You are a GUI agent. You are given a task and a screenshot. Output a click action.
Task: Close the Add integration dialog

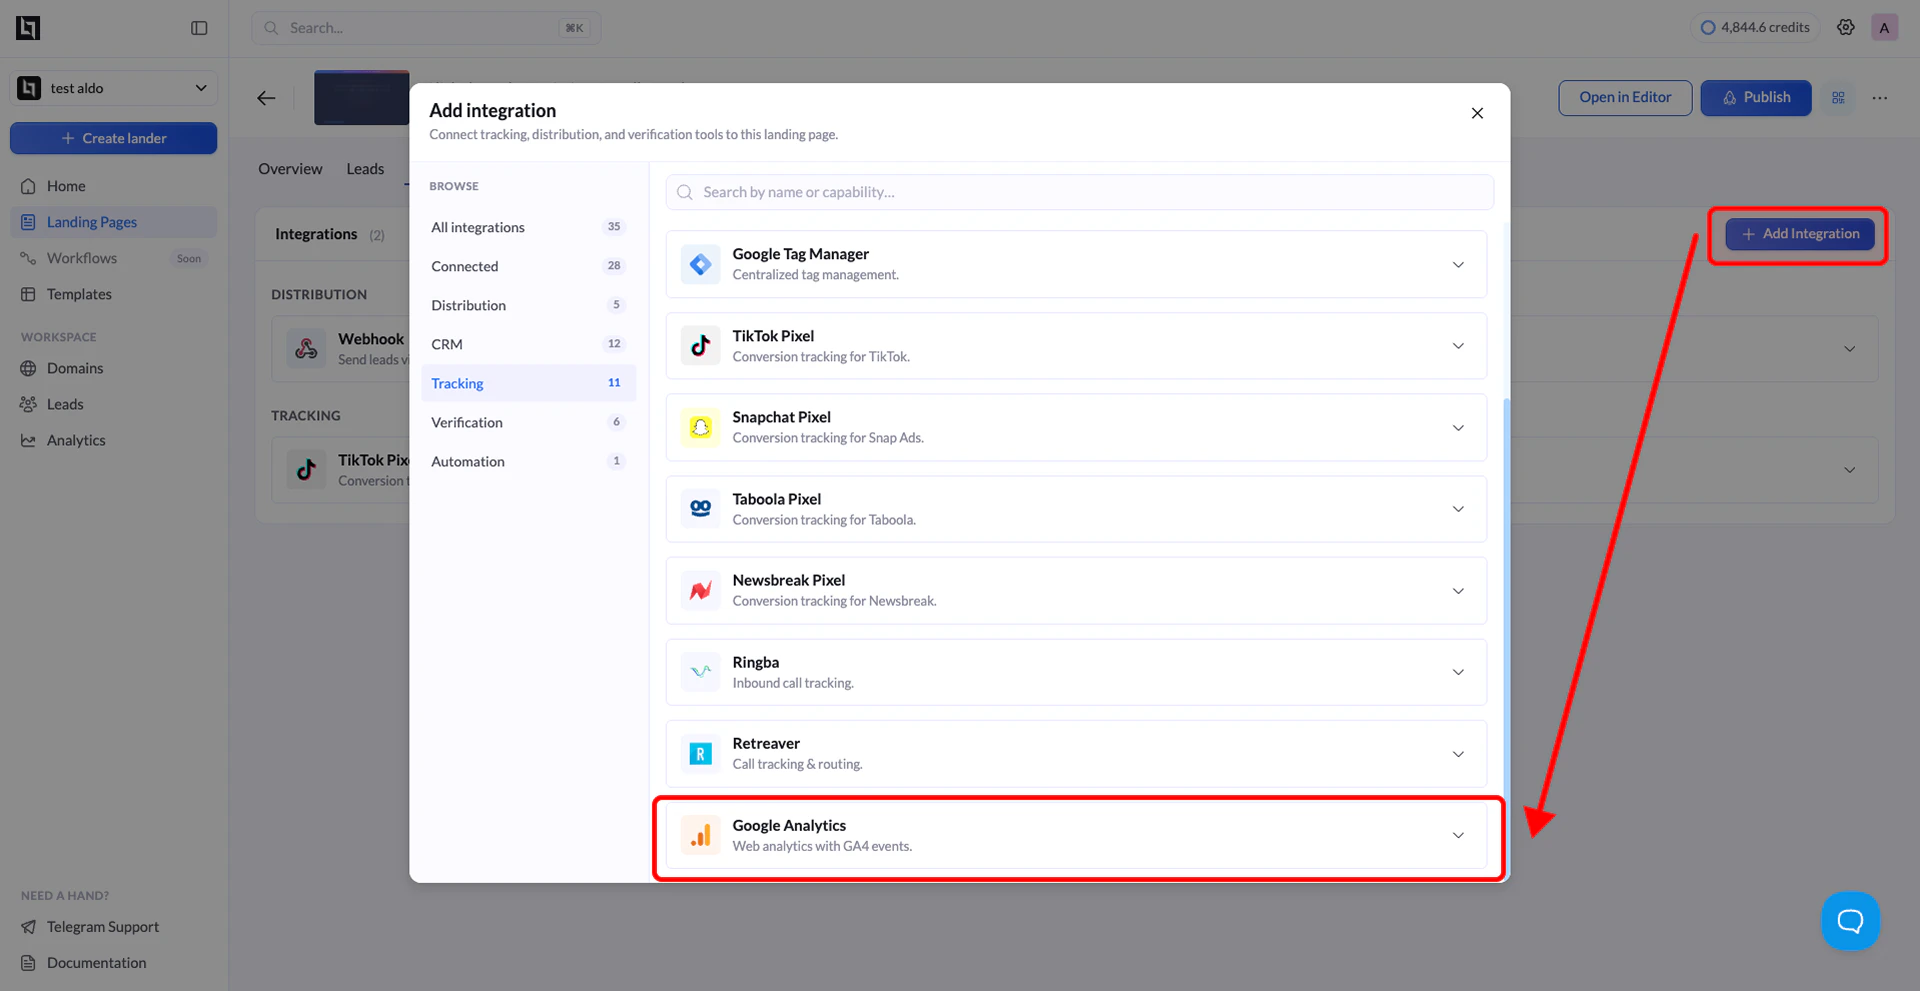1477,113
